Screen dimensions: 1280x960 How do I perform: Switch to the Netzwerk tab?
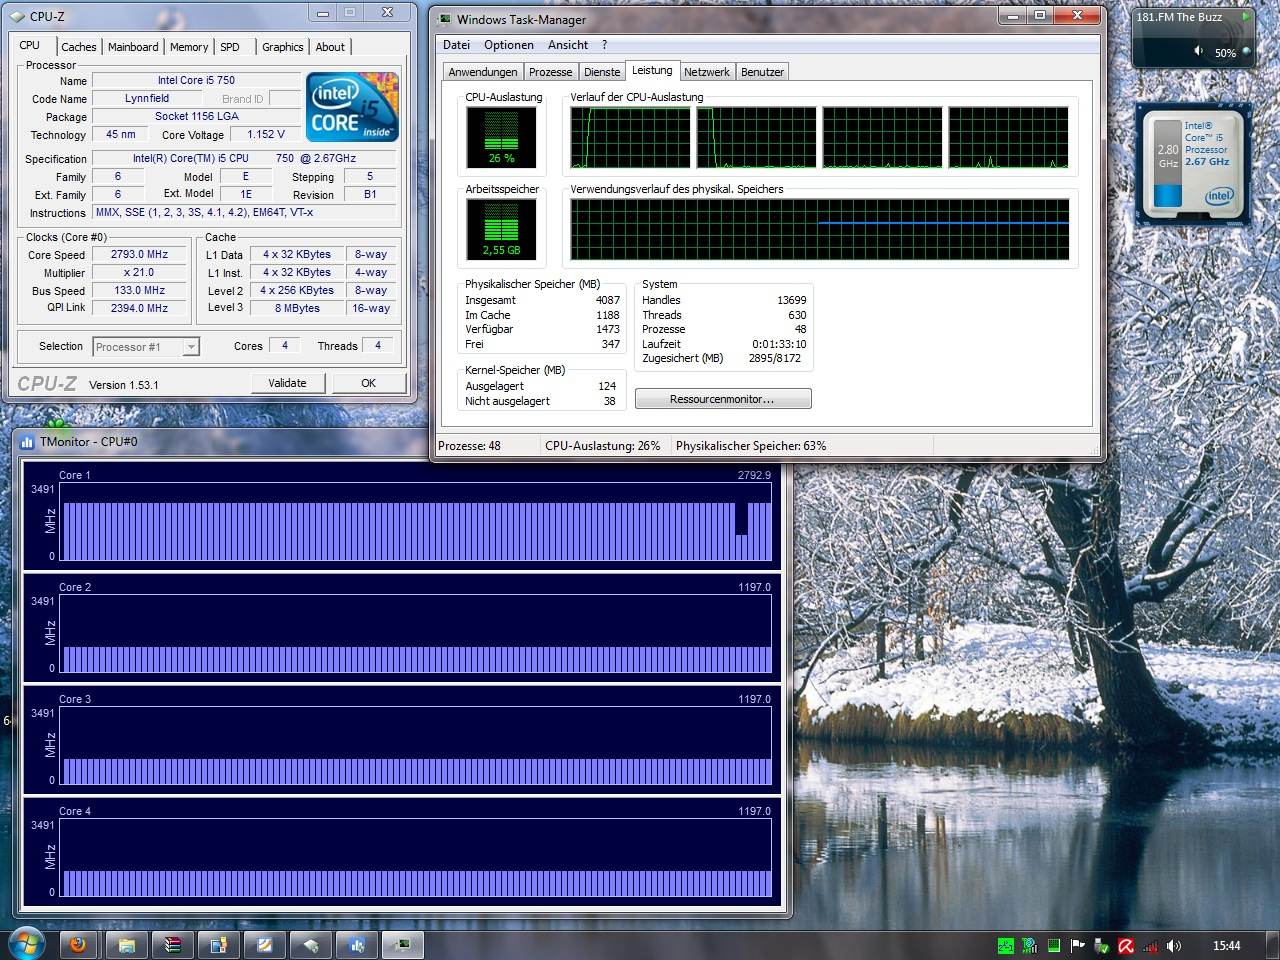pyautogui.click(x=707, y=72)
